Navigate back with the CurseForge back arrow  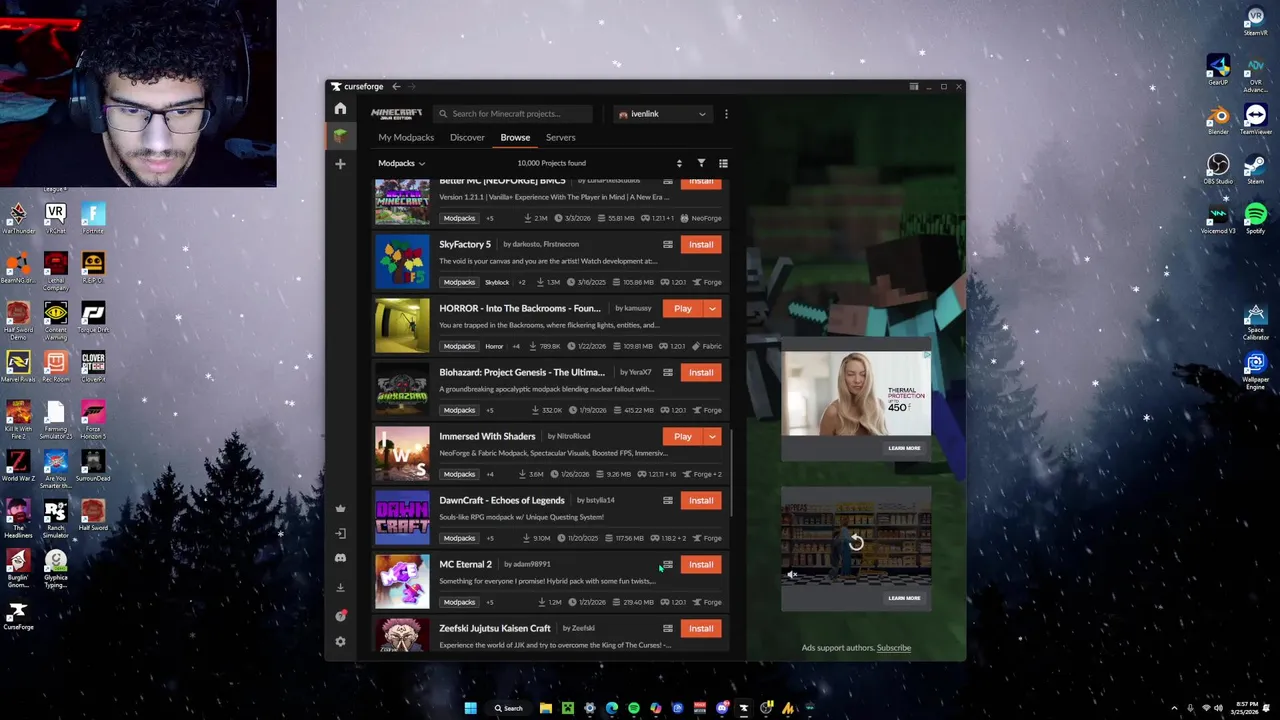pos(396,87)
